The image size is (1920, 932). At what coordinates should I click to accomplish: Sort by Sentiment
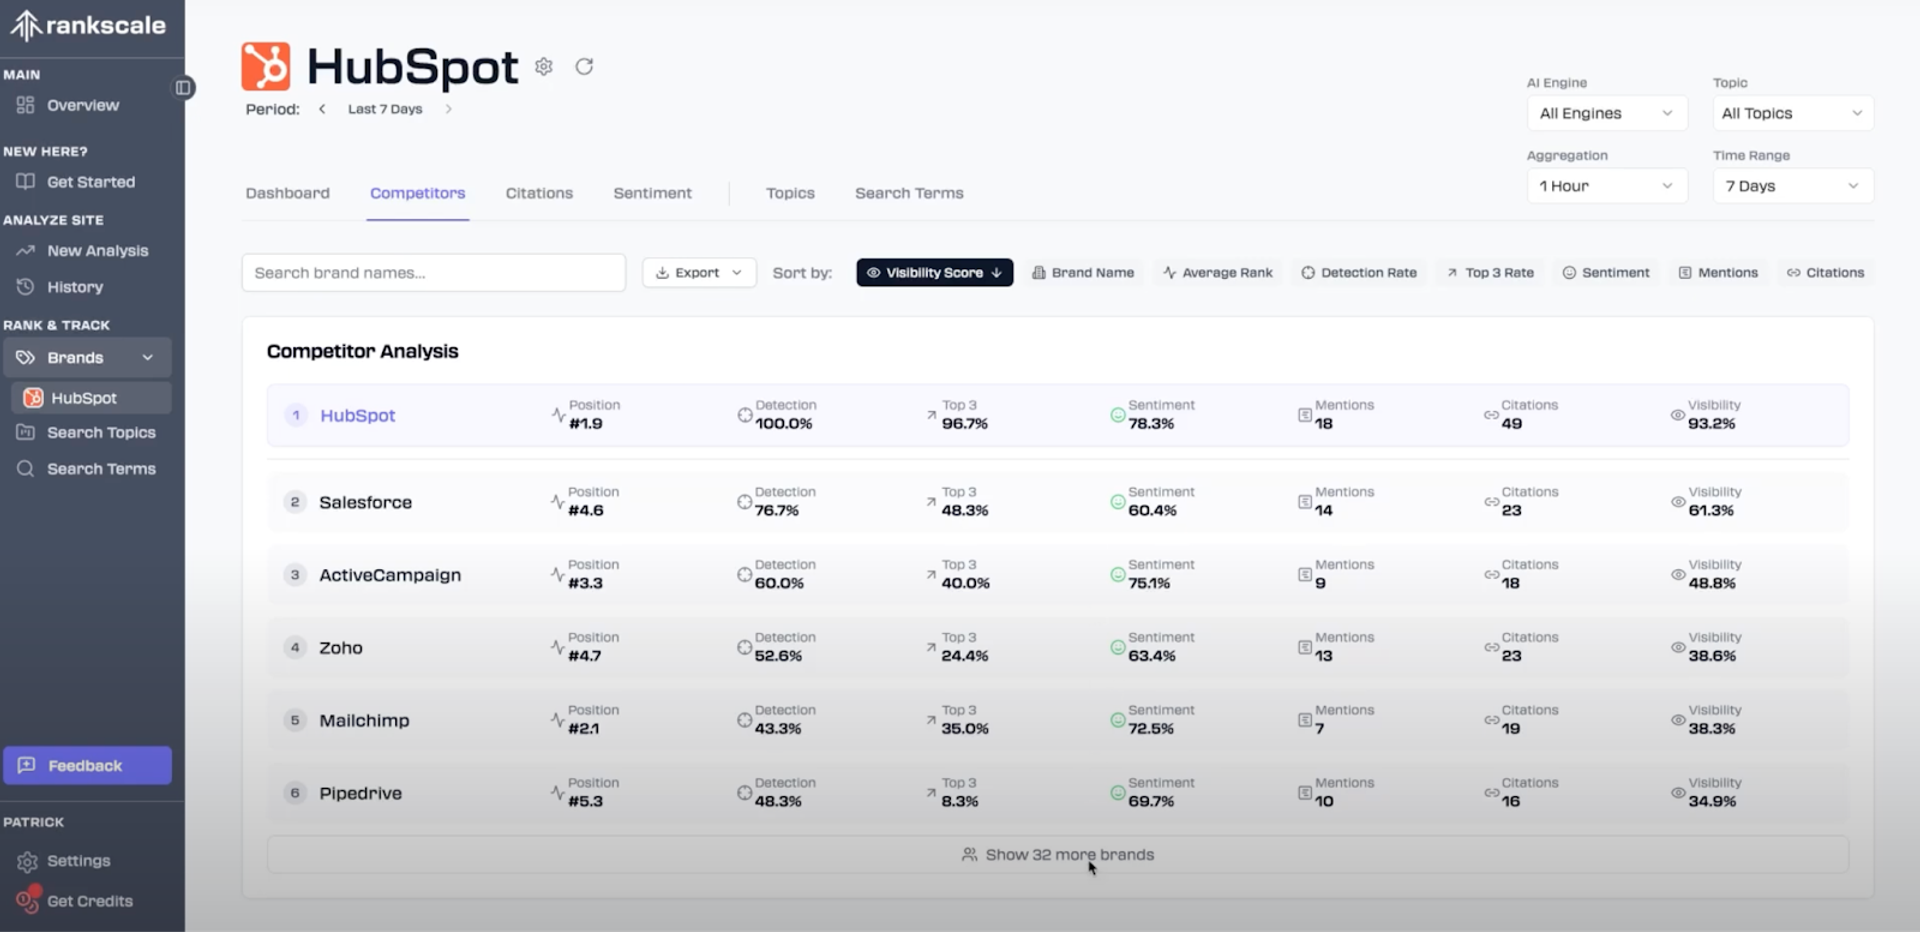[x=1606, y=273]
